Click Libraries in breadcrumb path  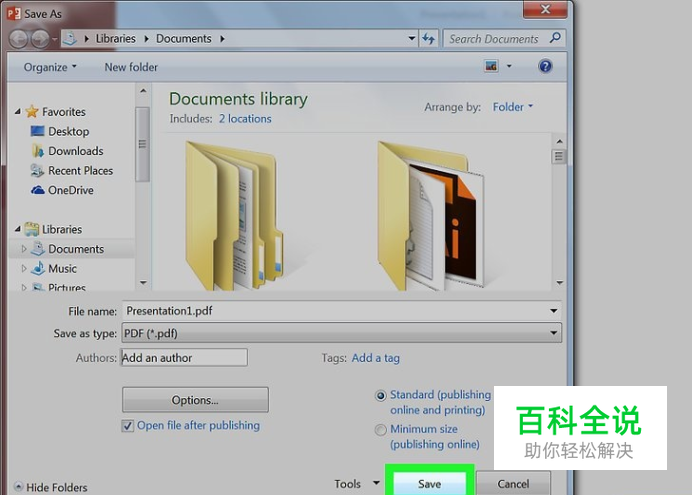tap(116, 39)
